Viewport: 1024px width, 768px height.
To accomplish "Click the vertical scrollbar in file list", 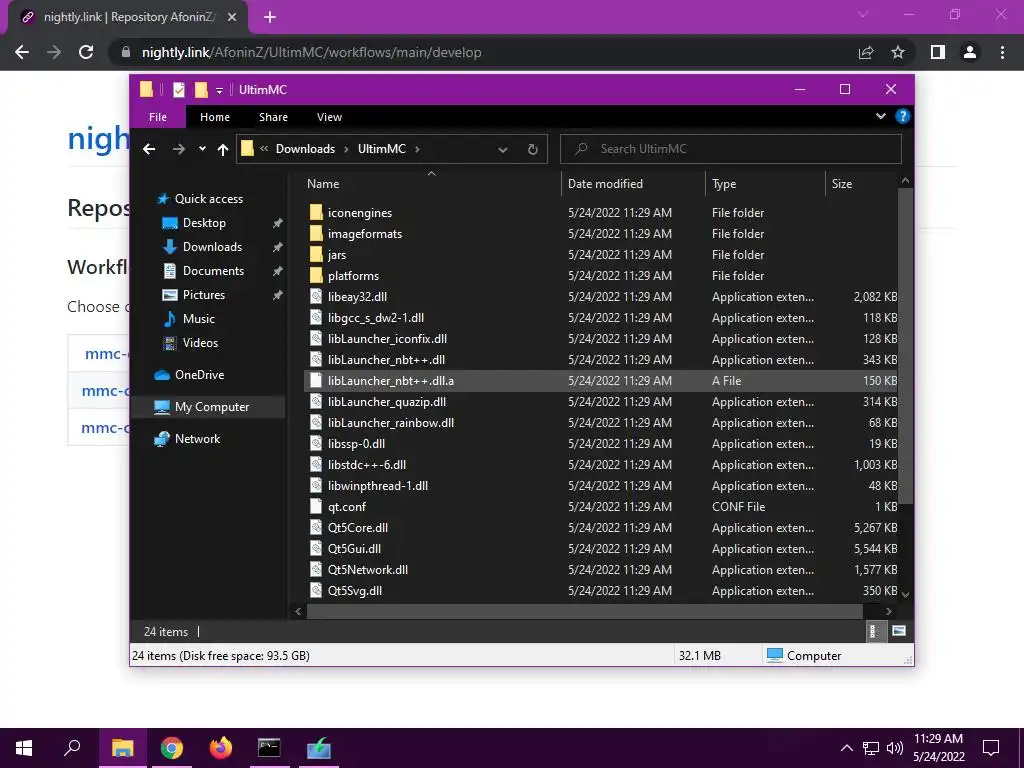I will tap(905, 346).
